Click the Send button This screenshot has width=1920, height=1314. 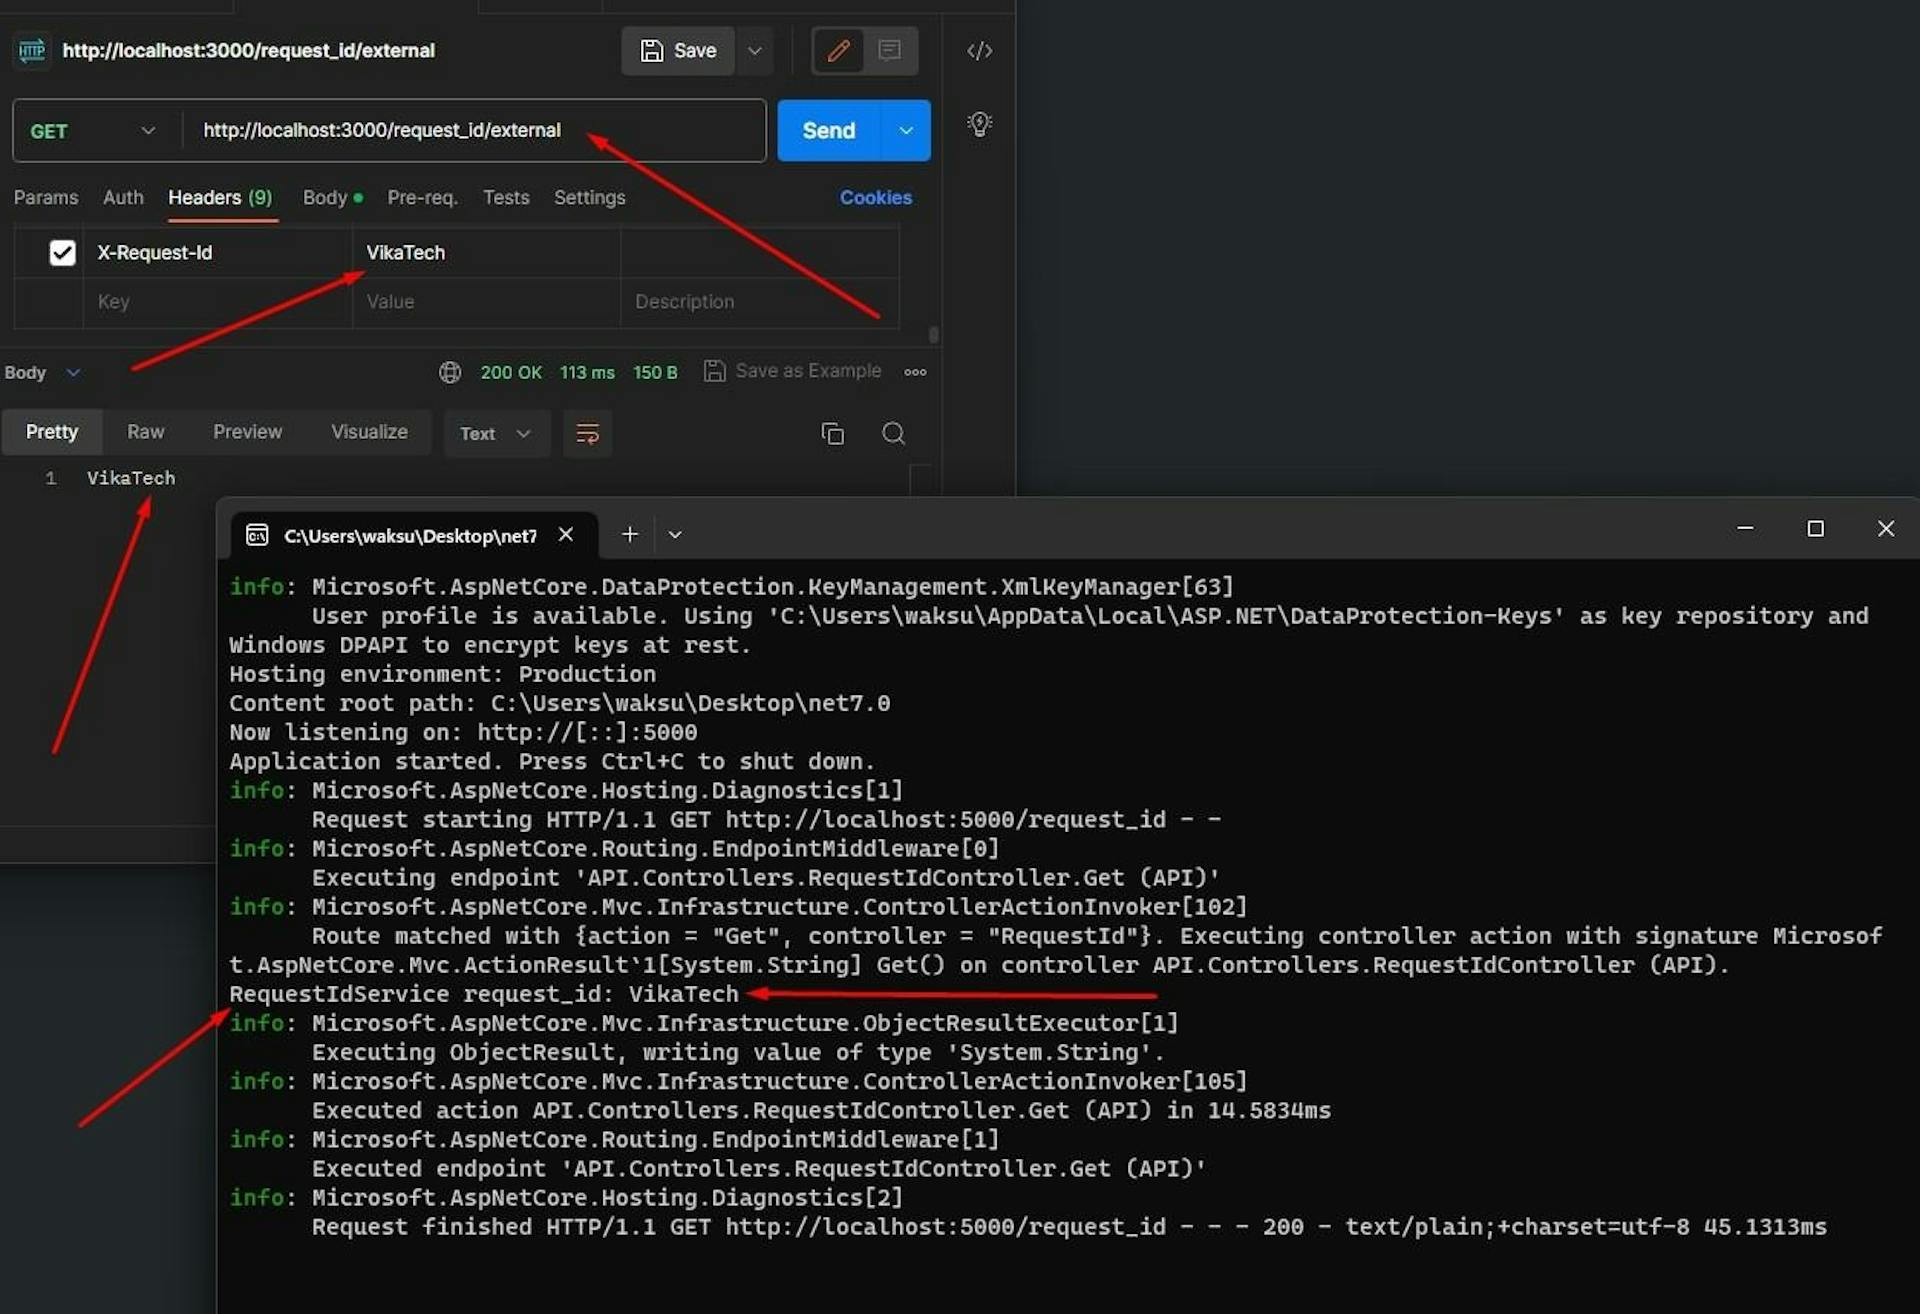[x=827, y=130]
